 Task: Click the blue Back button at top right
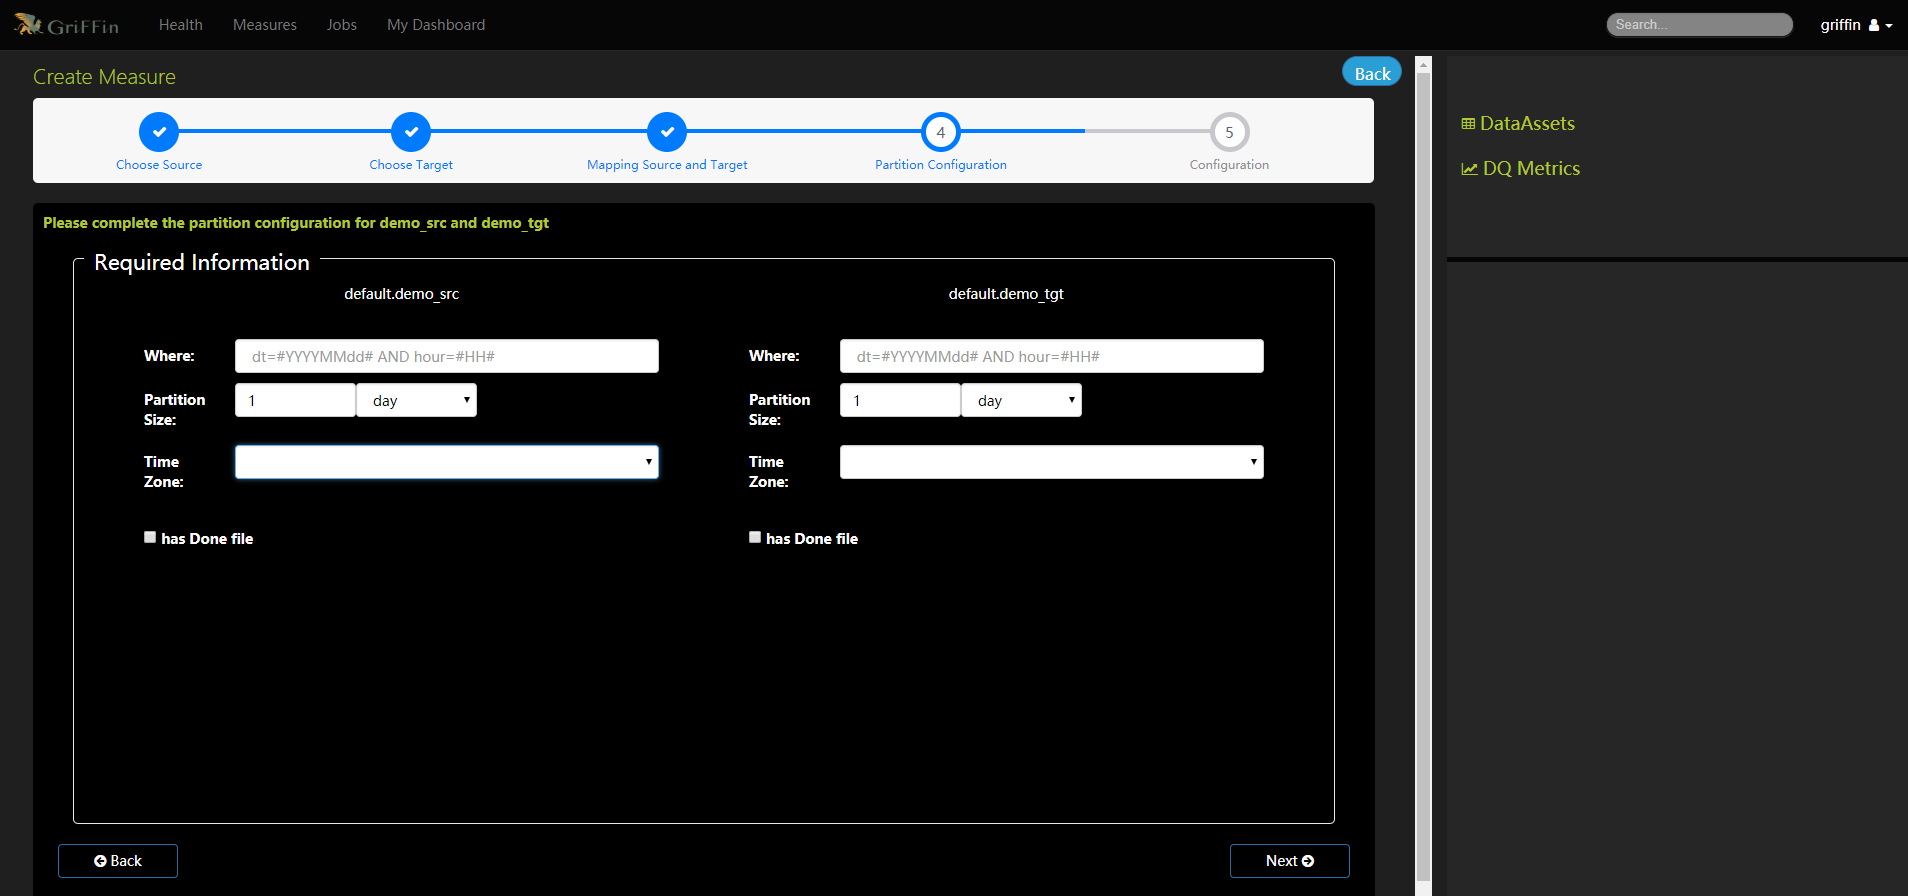click(x=1372, y=72)
